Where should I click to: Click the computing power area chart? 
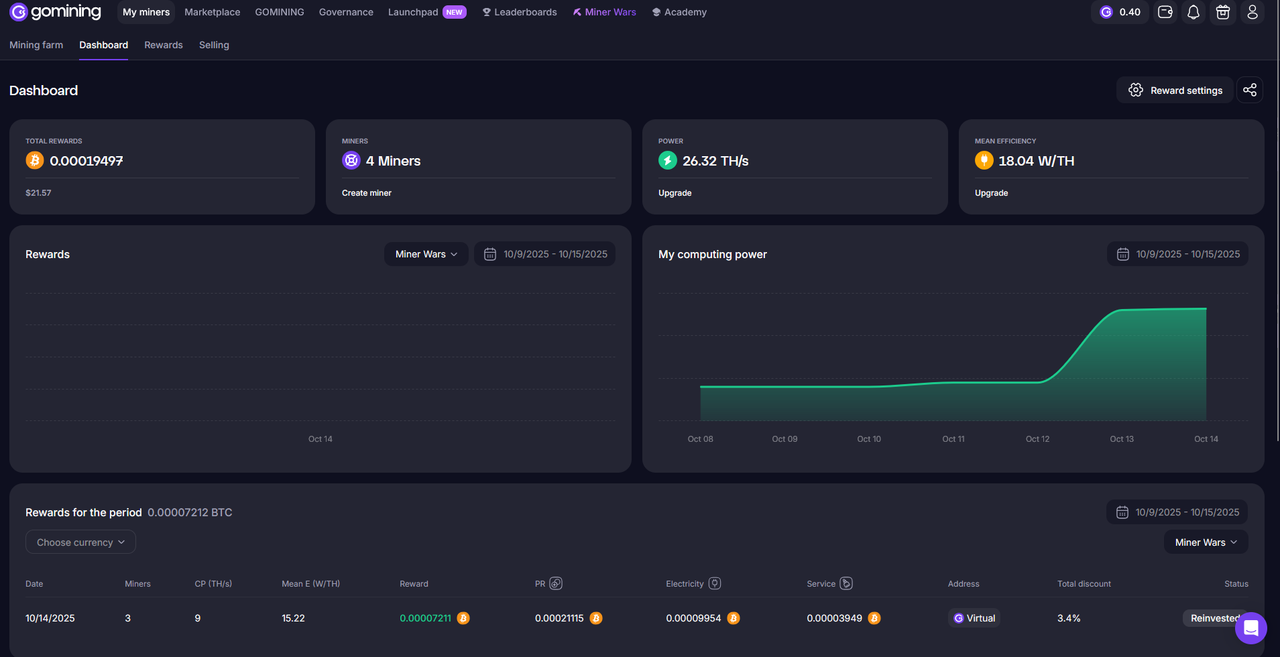953,364
